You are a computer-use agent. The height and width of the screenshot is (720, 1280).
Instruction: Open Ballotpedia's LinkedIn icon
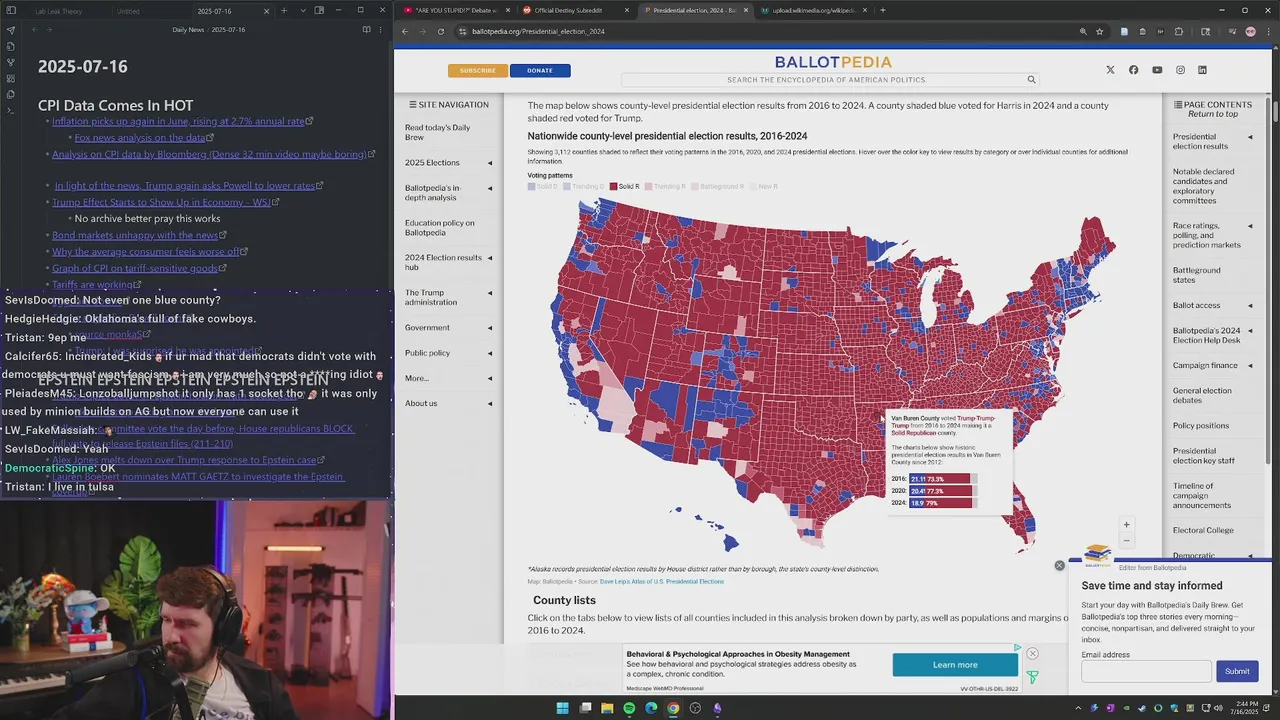click(x=1202, y=70)
